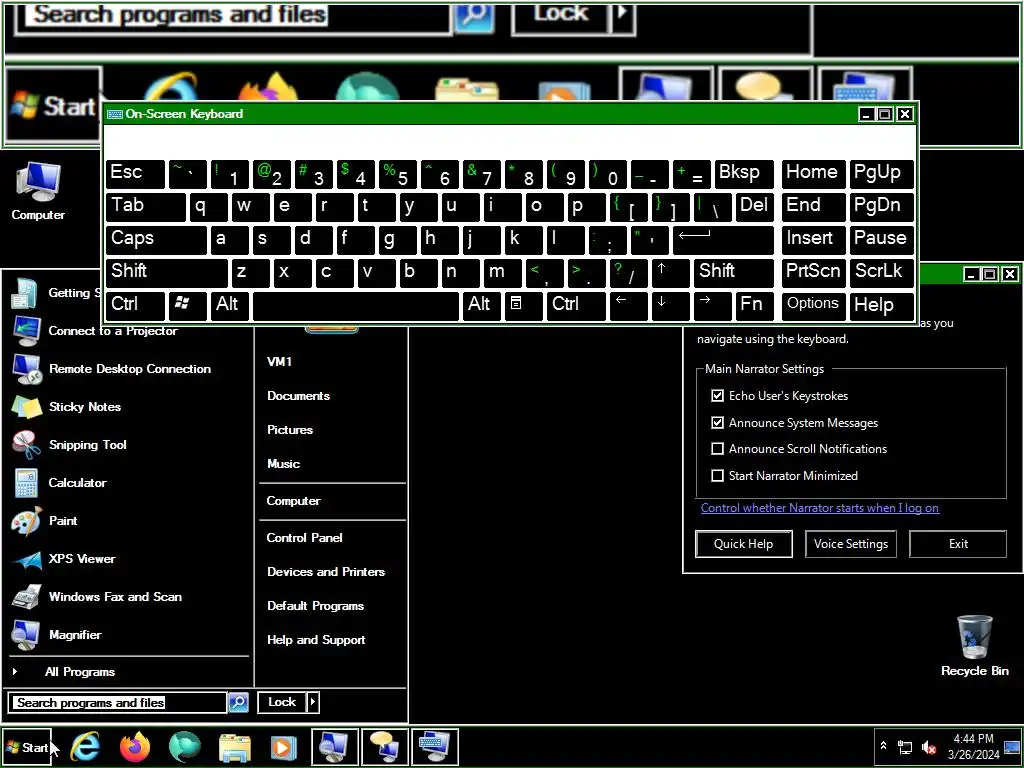Open Internet Explorer from the taskbar
This screenshot has width=1024, height=768.
[85, 747]
